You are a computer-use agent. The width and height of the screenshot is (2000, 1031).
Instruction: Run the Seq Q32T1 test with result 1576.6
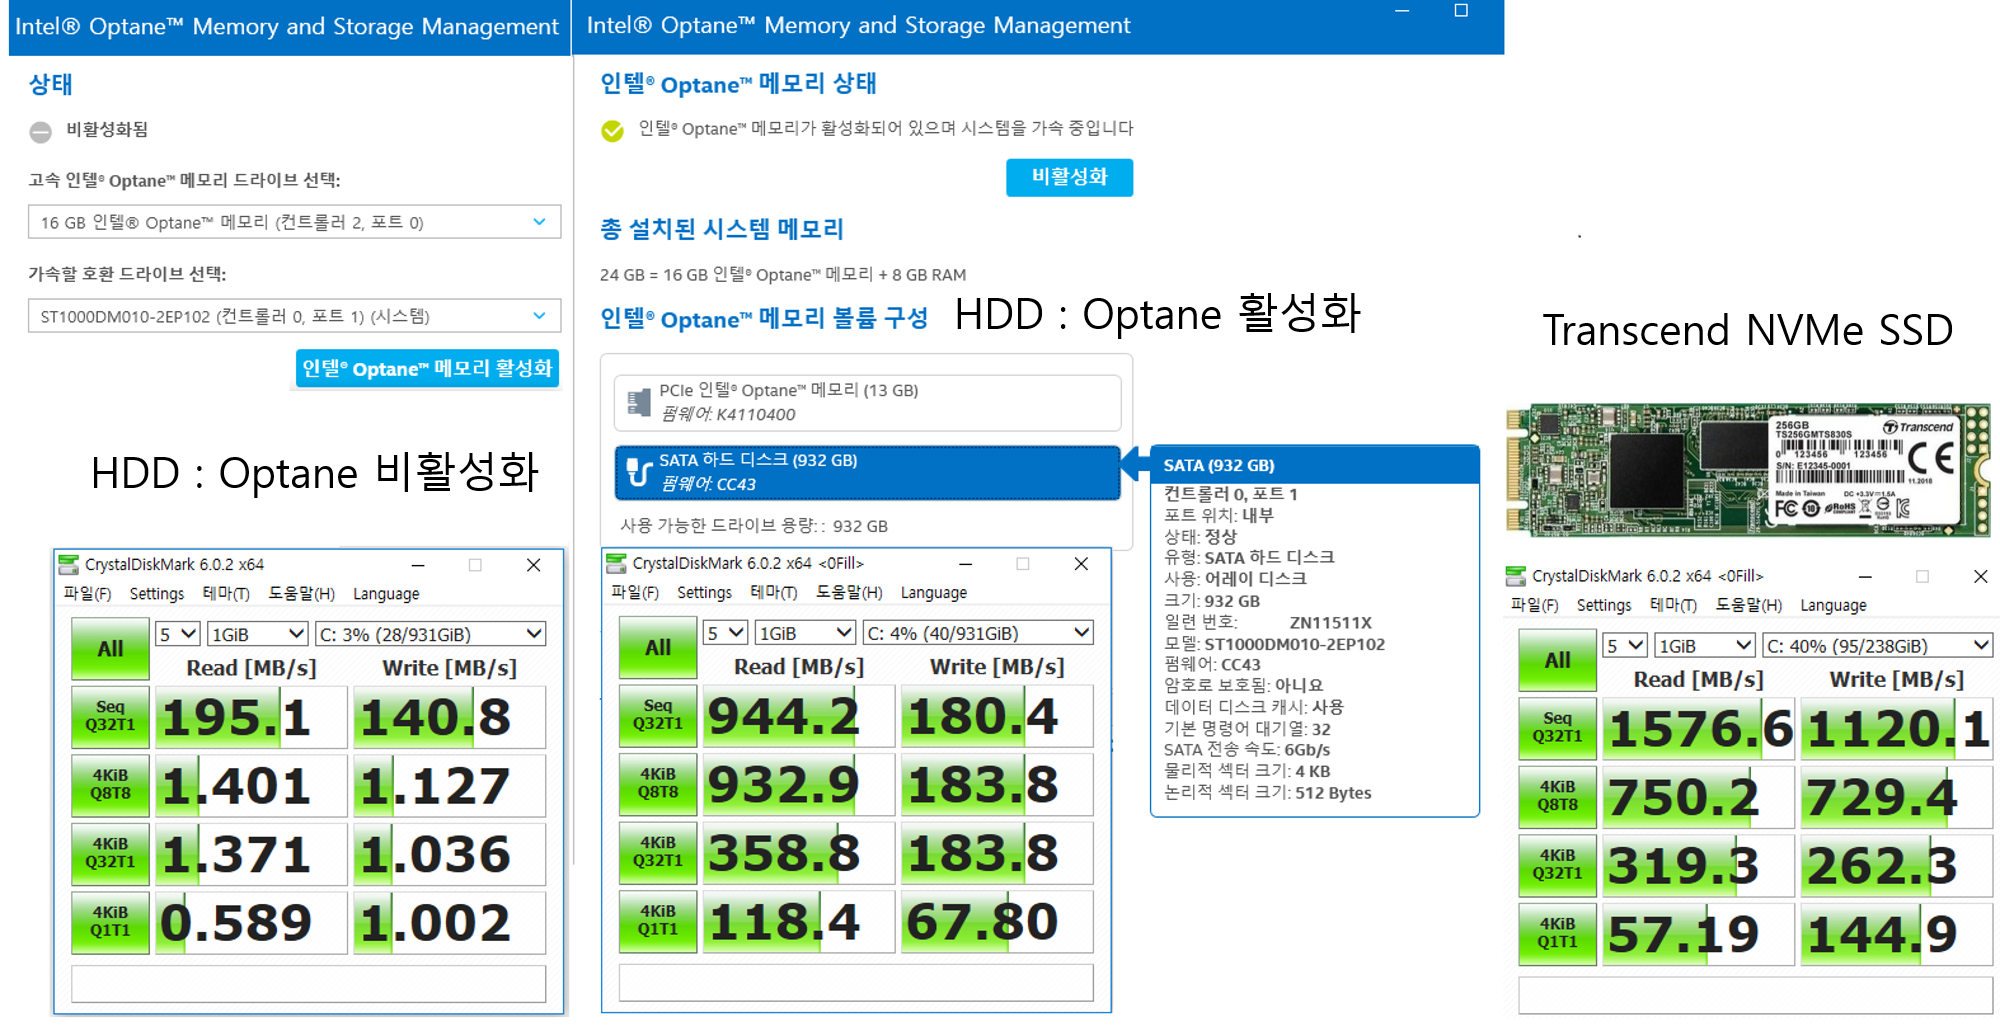tap(1557, 728)
